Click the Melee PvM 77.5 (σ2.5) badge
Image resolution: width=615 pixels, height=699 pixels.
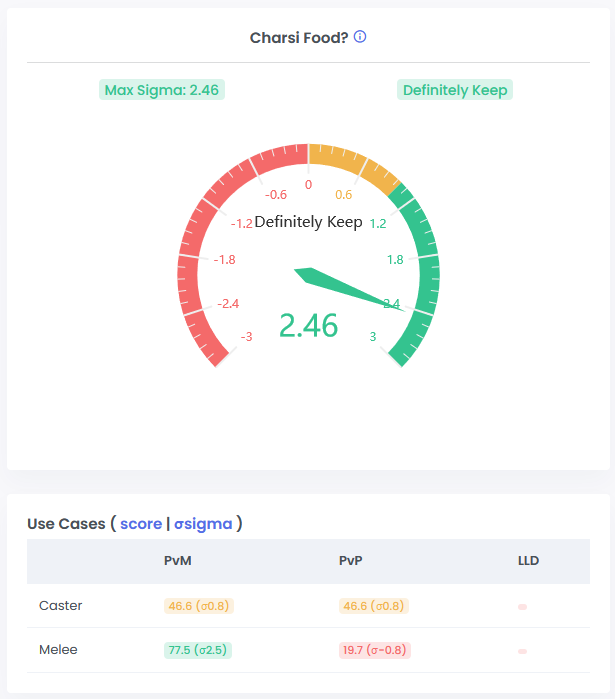point(199,650)
